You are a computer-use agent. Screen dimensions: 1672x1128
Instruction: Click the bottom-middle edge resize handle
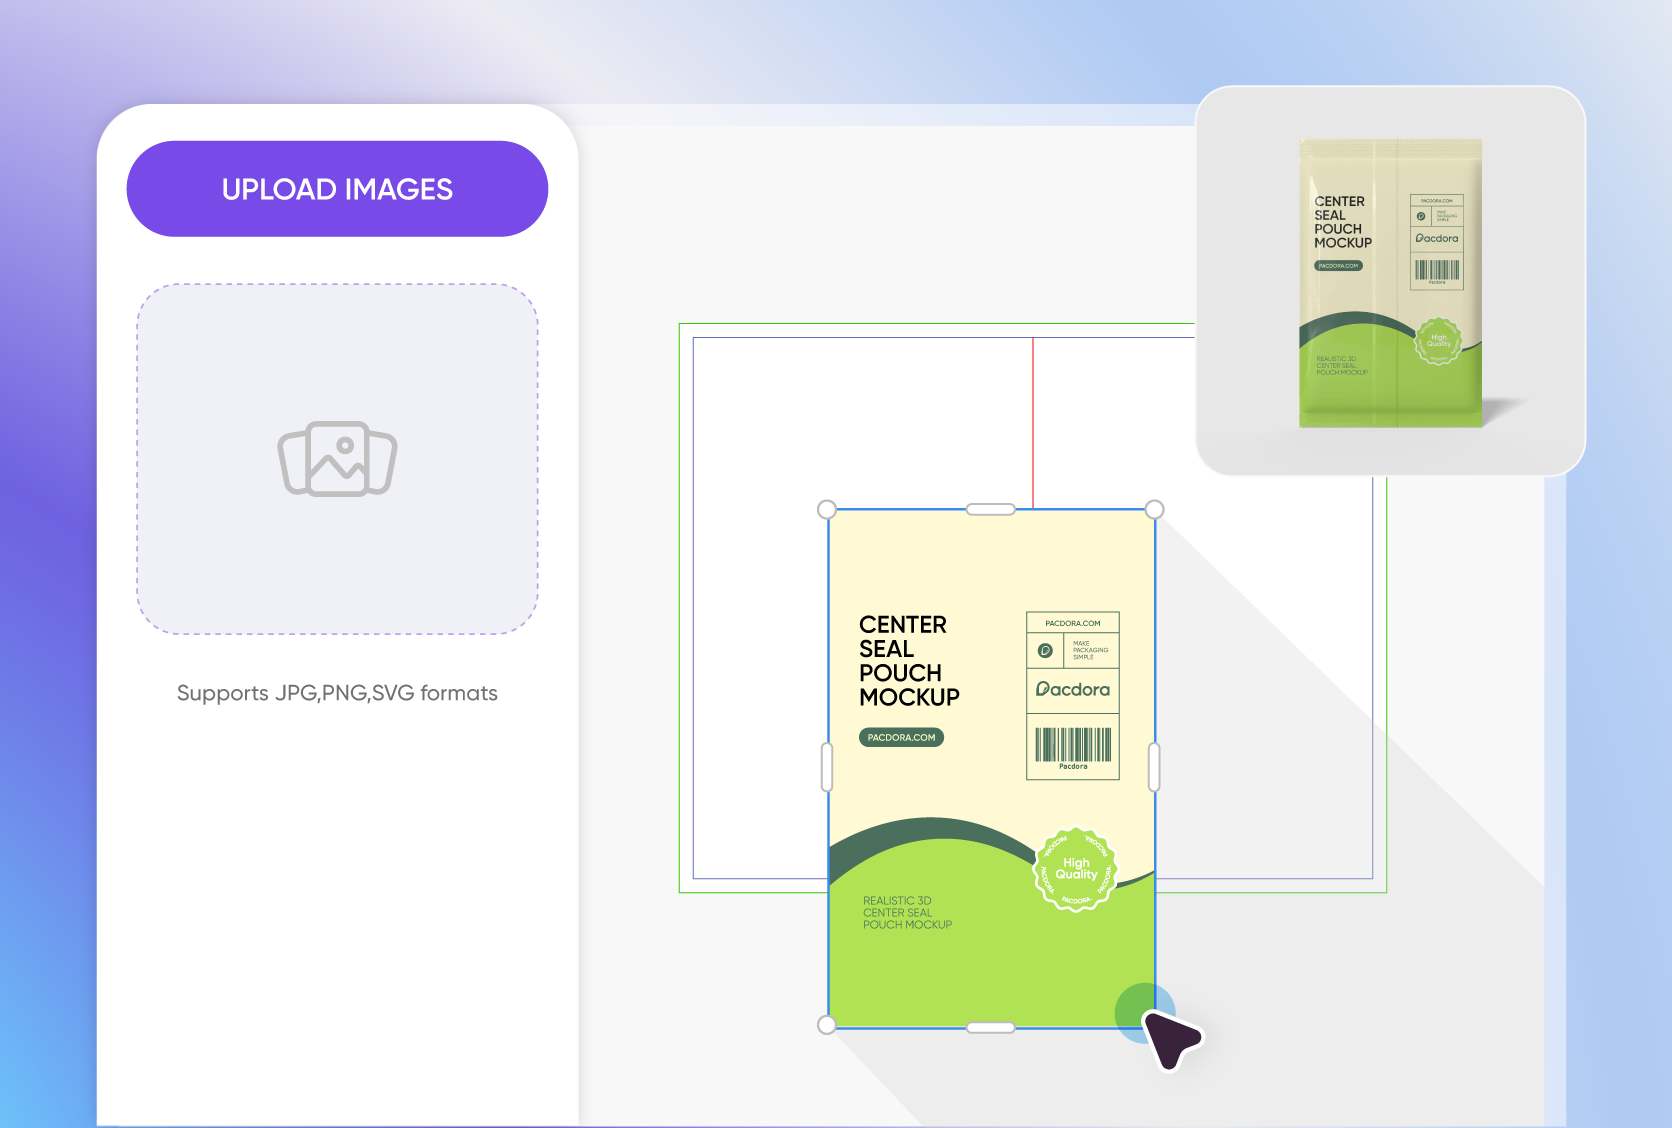(x=990, y=1027)
